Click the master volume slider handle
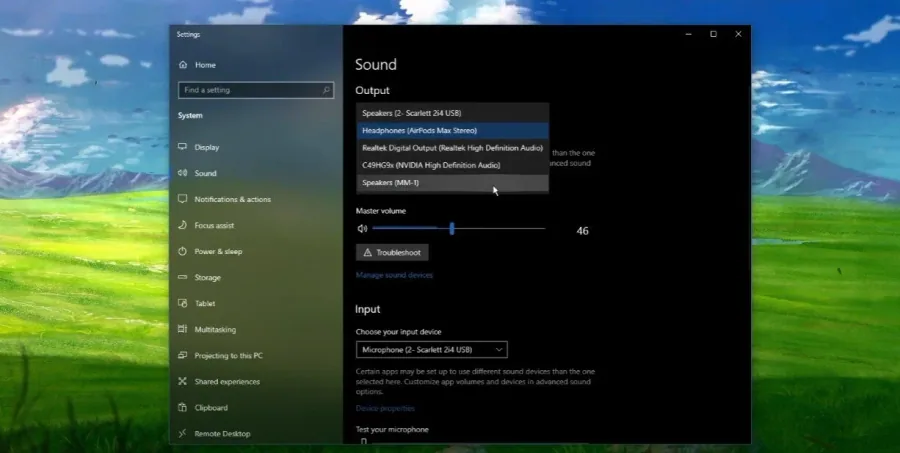The height and width of the screenshot is (453, 900). (x=452, y=229)
